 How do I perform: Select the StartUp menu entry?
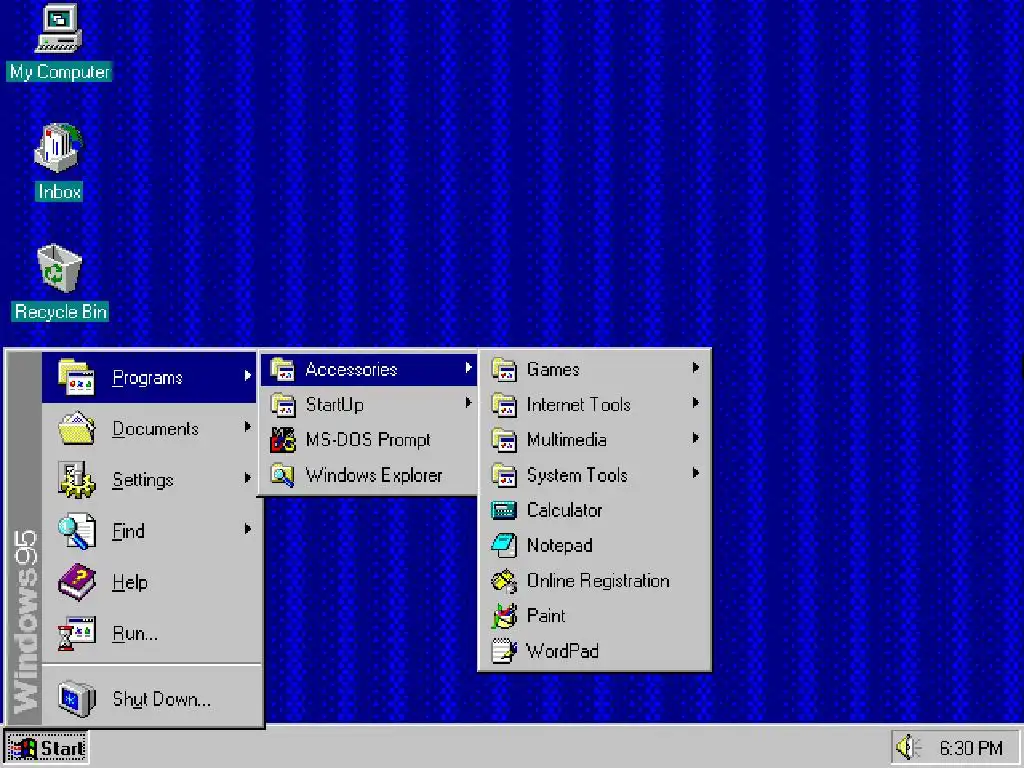[x=369, y=405]
